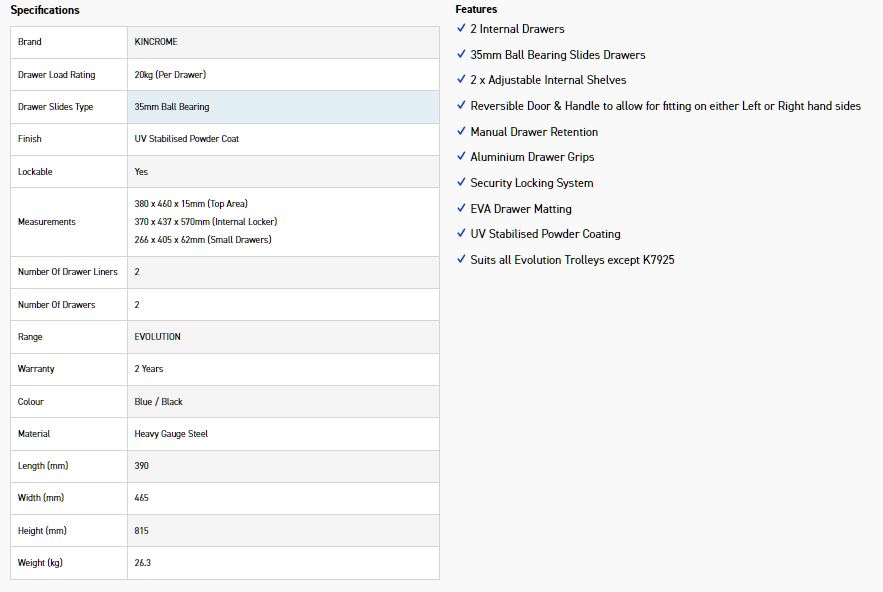Click the Features heading
883x592 pixels.
click(476, 9)
